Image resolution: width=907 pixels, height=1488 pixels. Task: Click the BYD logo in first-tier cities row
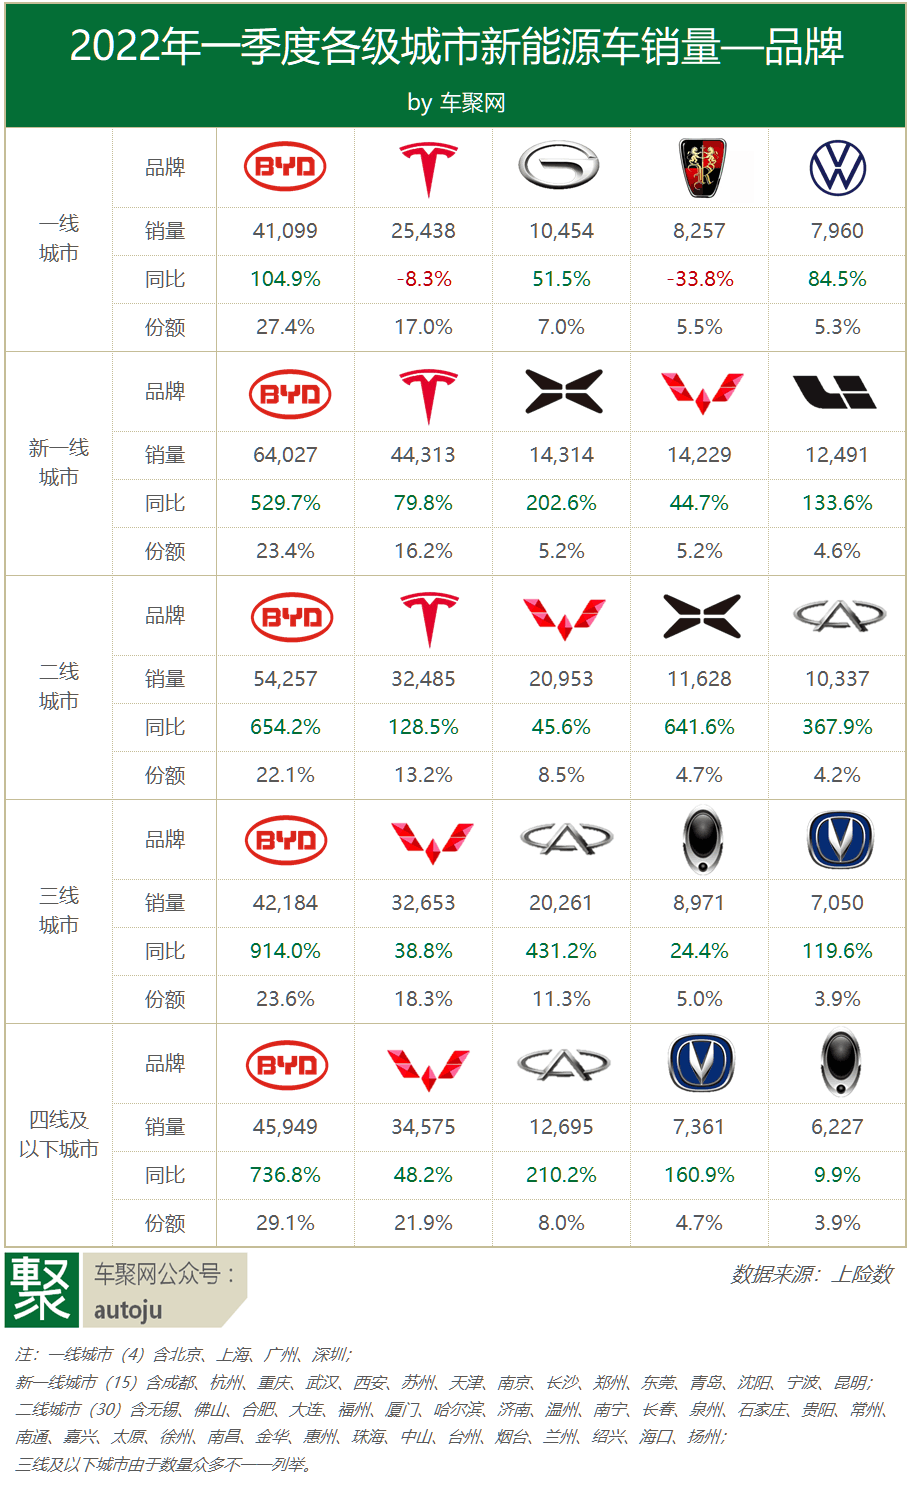pyautogui.click(x=285, y=167)
